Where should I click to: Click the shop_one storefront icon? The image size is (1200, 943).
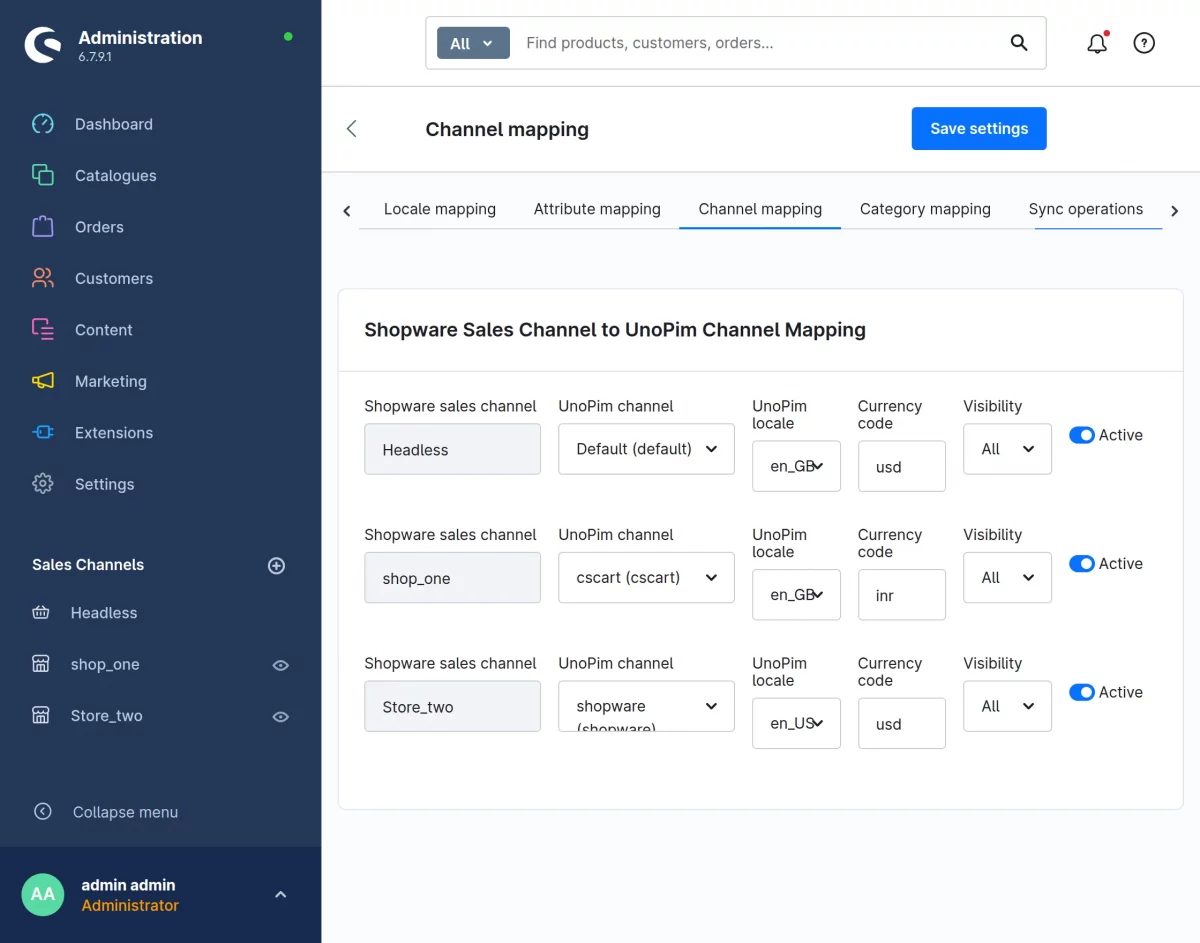coord(41,664)
